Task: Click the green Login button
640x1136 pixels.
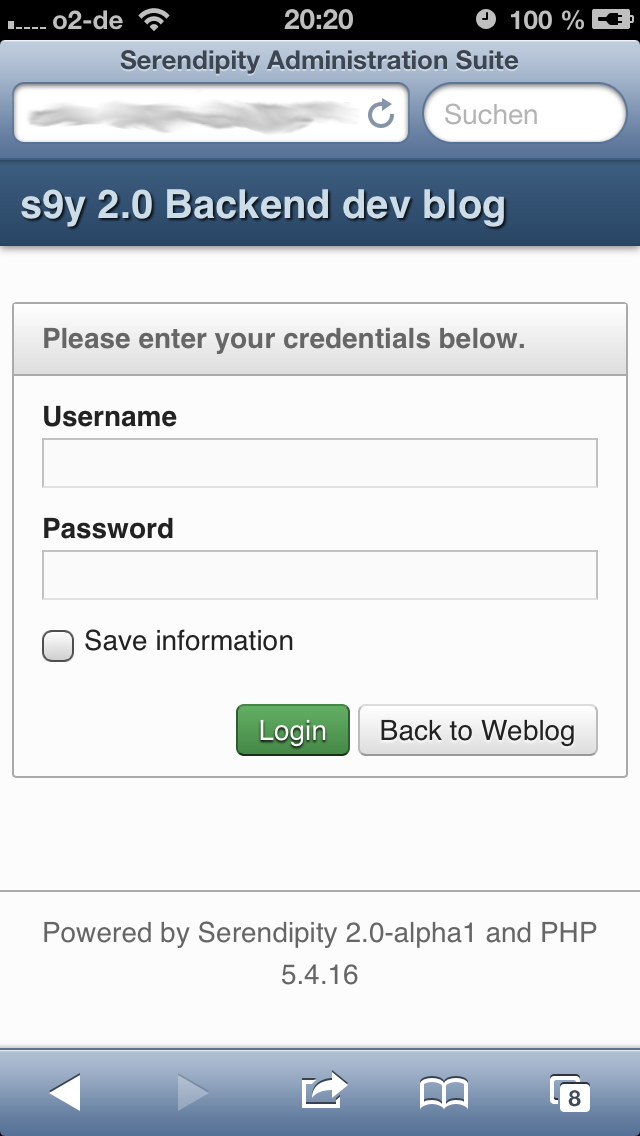Action: pos(293,730)
